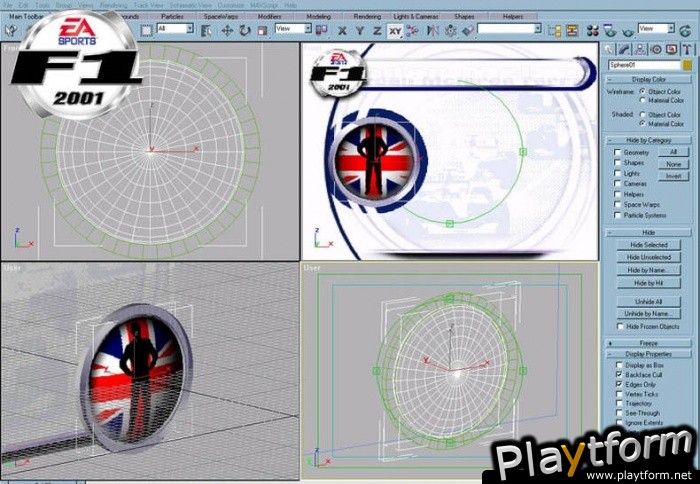Switch to Hierarchy command panel
700x484 pixels.
pyautogui.click(x=640, y=49)
